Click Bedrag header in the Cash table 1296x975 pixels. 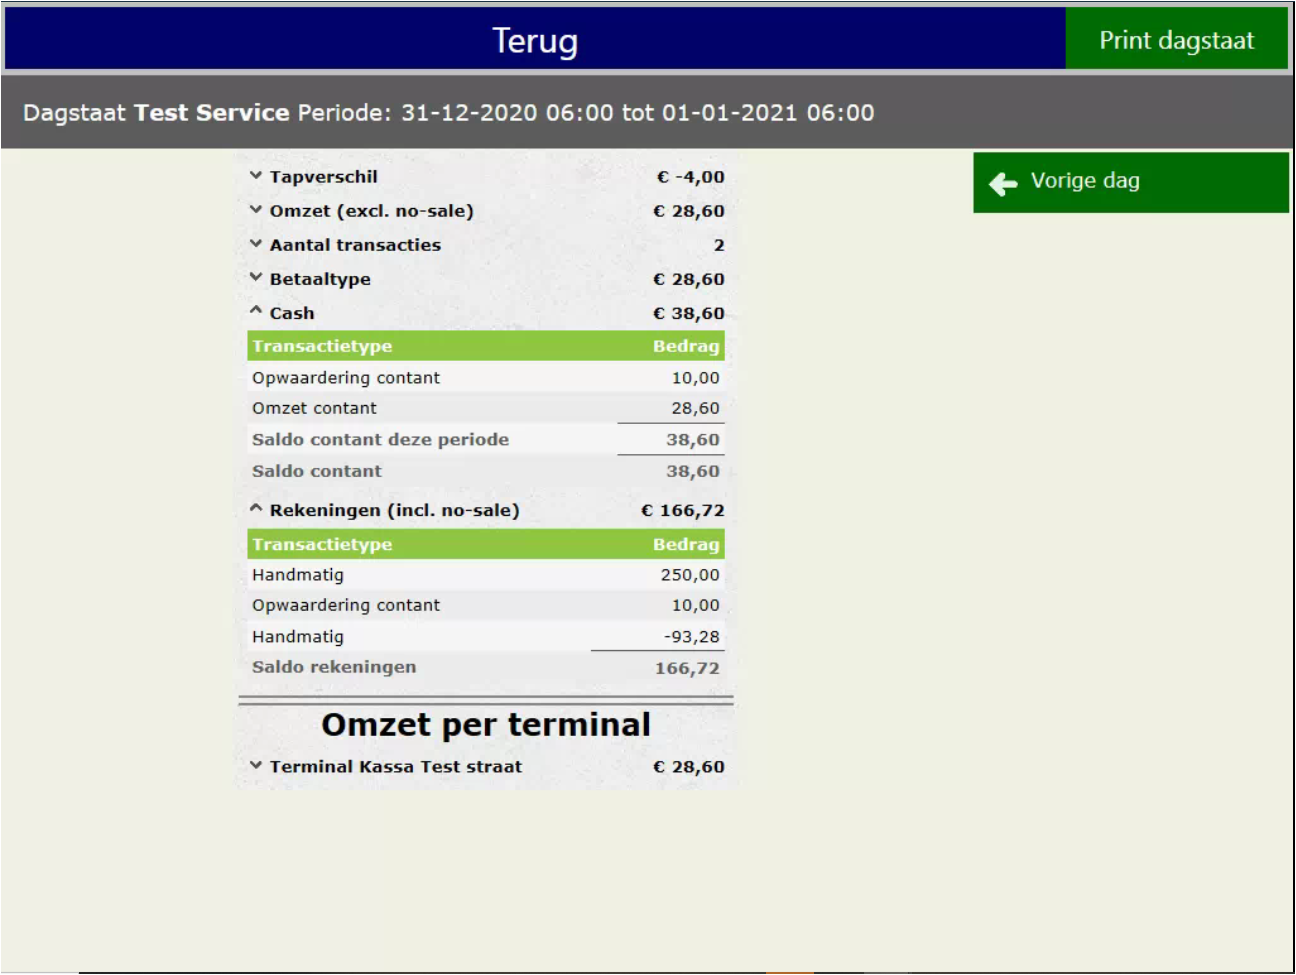click(686, 346)
